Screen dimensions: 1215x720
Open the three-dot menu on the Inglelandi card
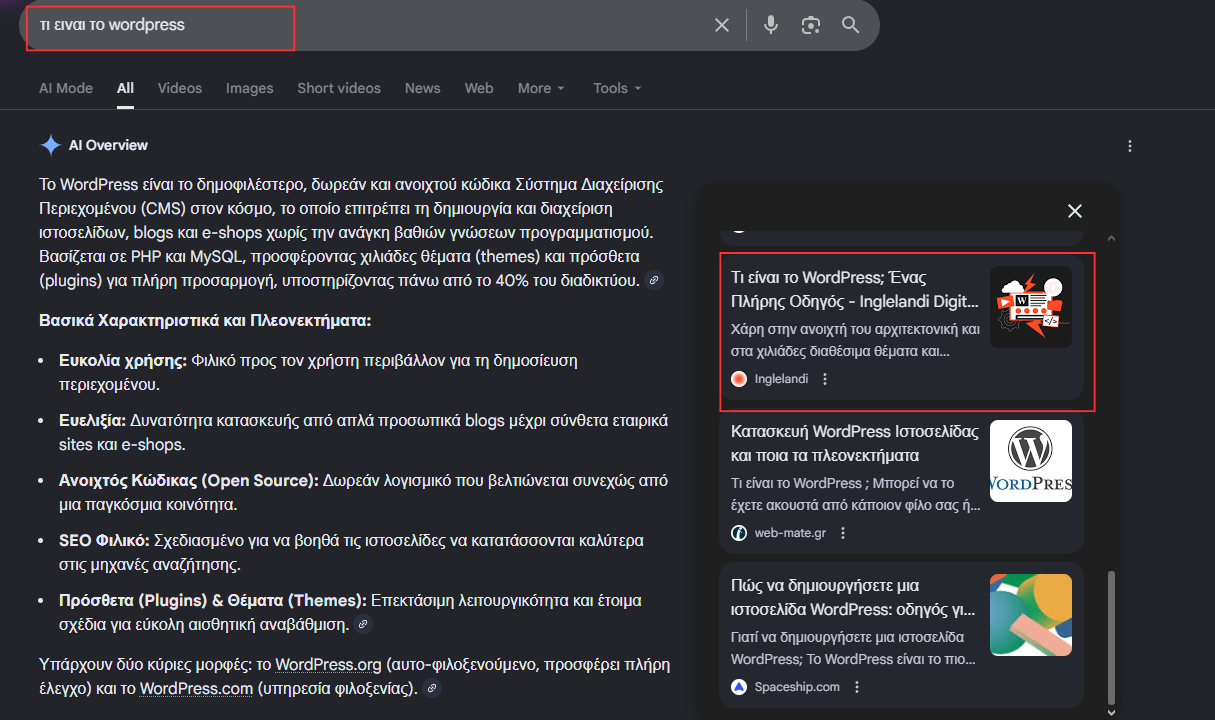pyautogui.click(x=824, y=378)
